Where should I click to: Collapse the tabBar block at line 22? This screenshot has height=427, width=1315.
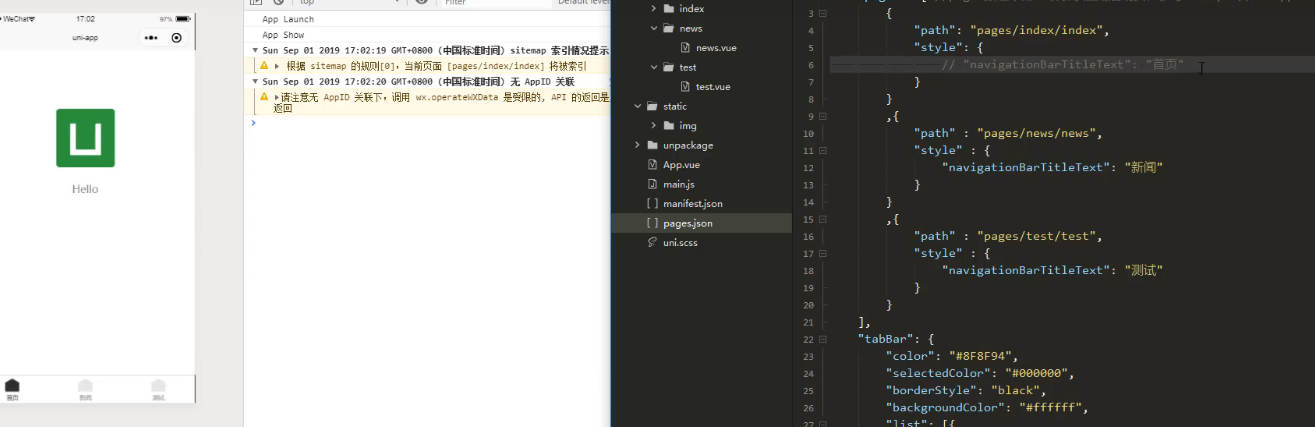point(823,339)
